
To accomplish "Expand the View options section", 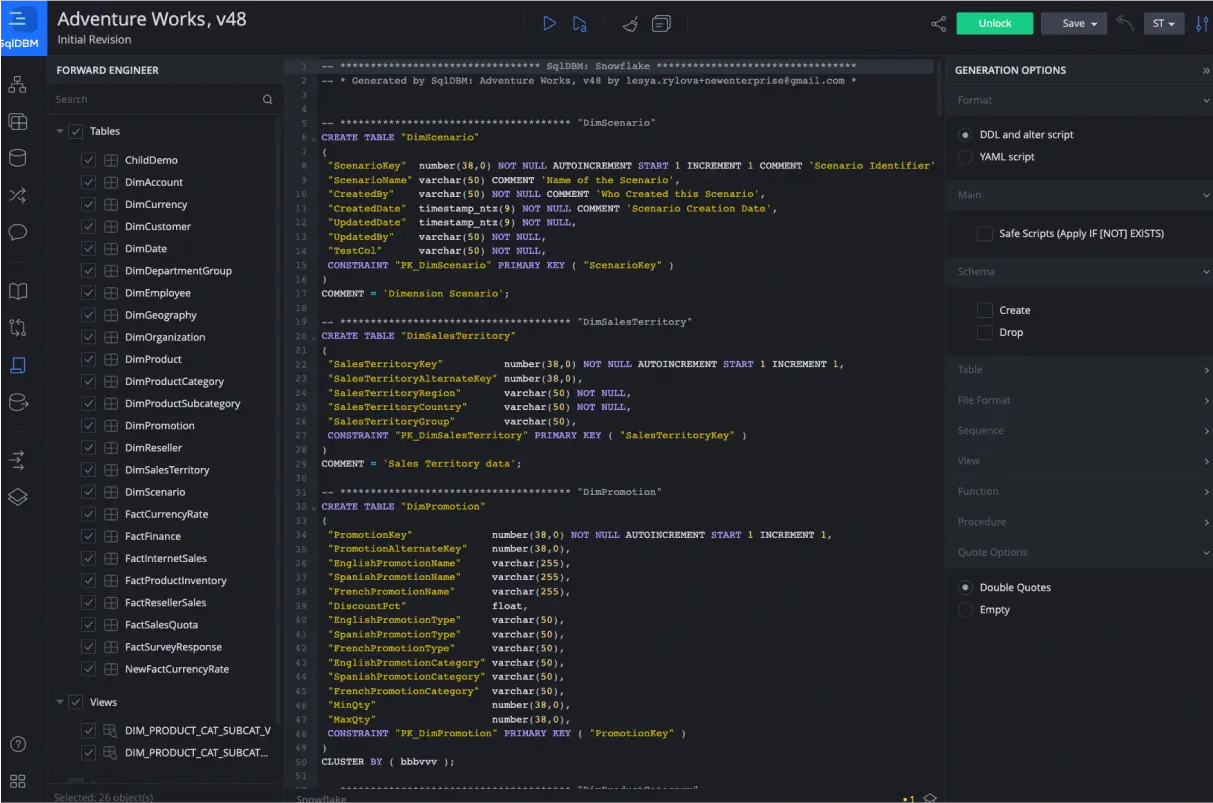I will (x=1079, y=461).
